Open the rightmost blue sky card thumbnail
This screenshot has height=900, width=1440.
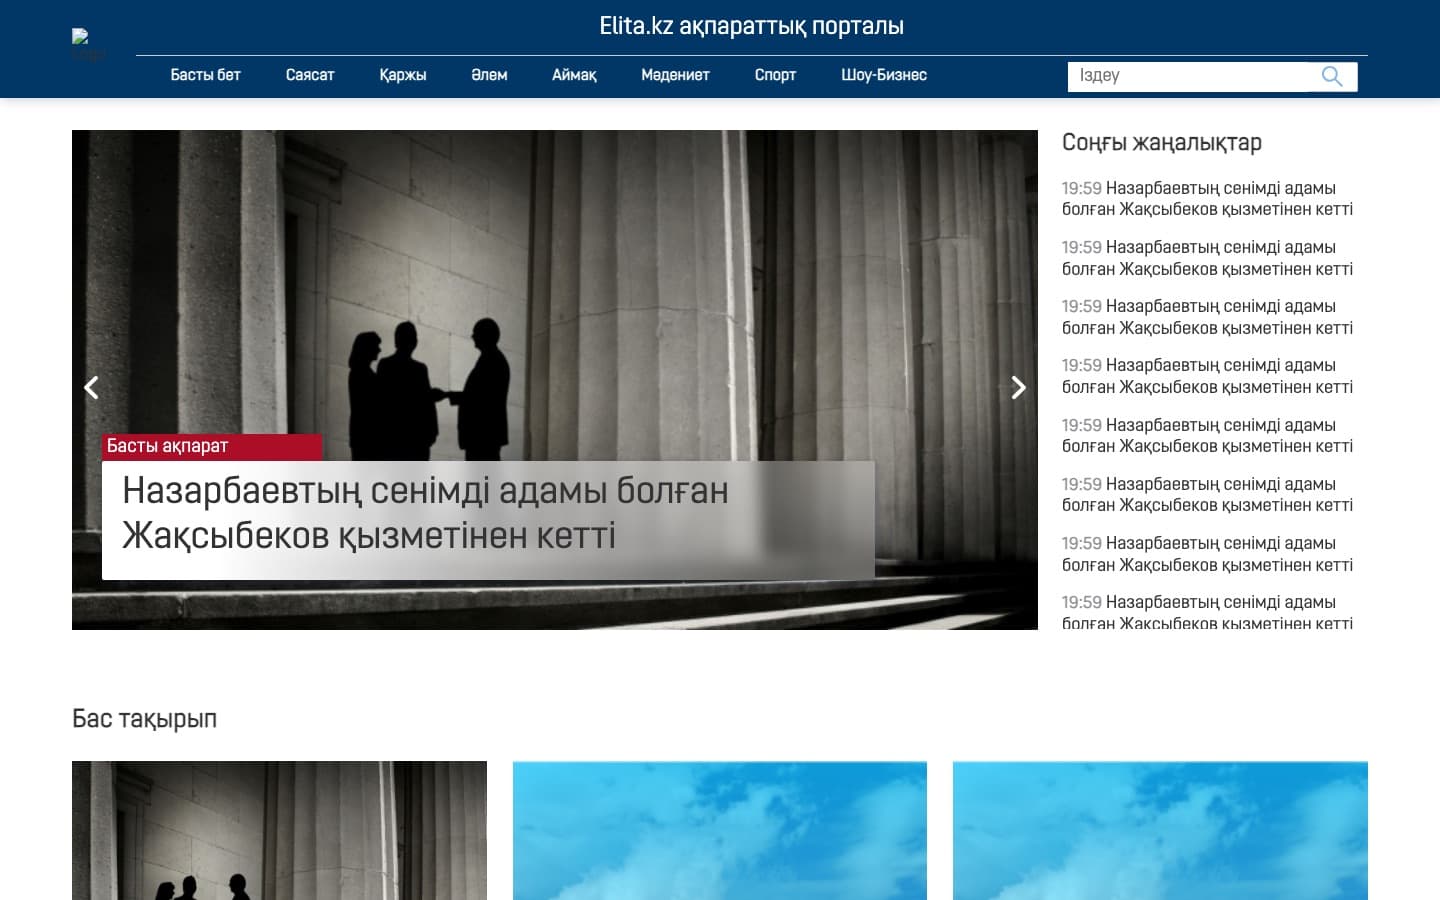click(x=1160, y=830)
